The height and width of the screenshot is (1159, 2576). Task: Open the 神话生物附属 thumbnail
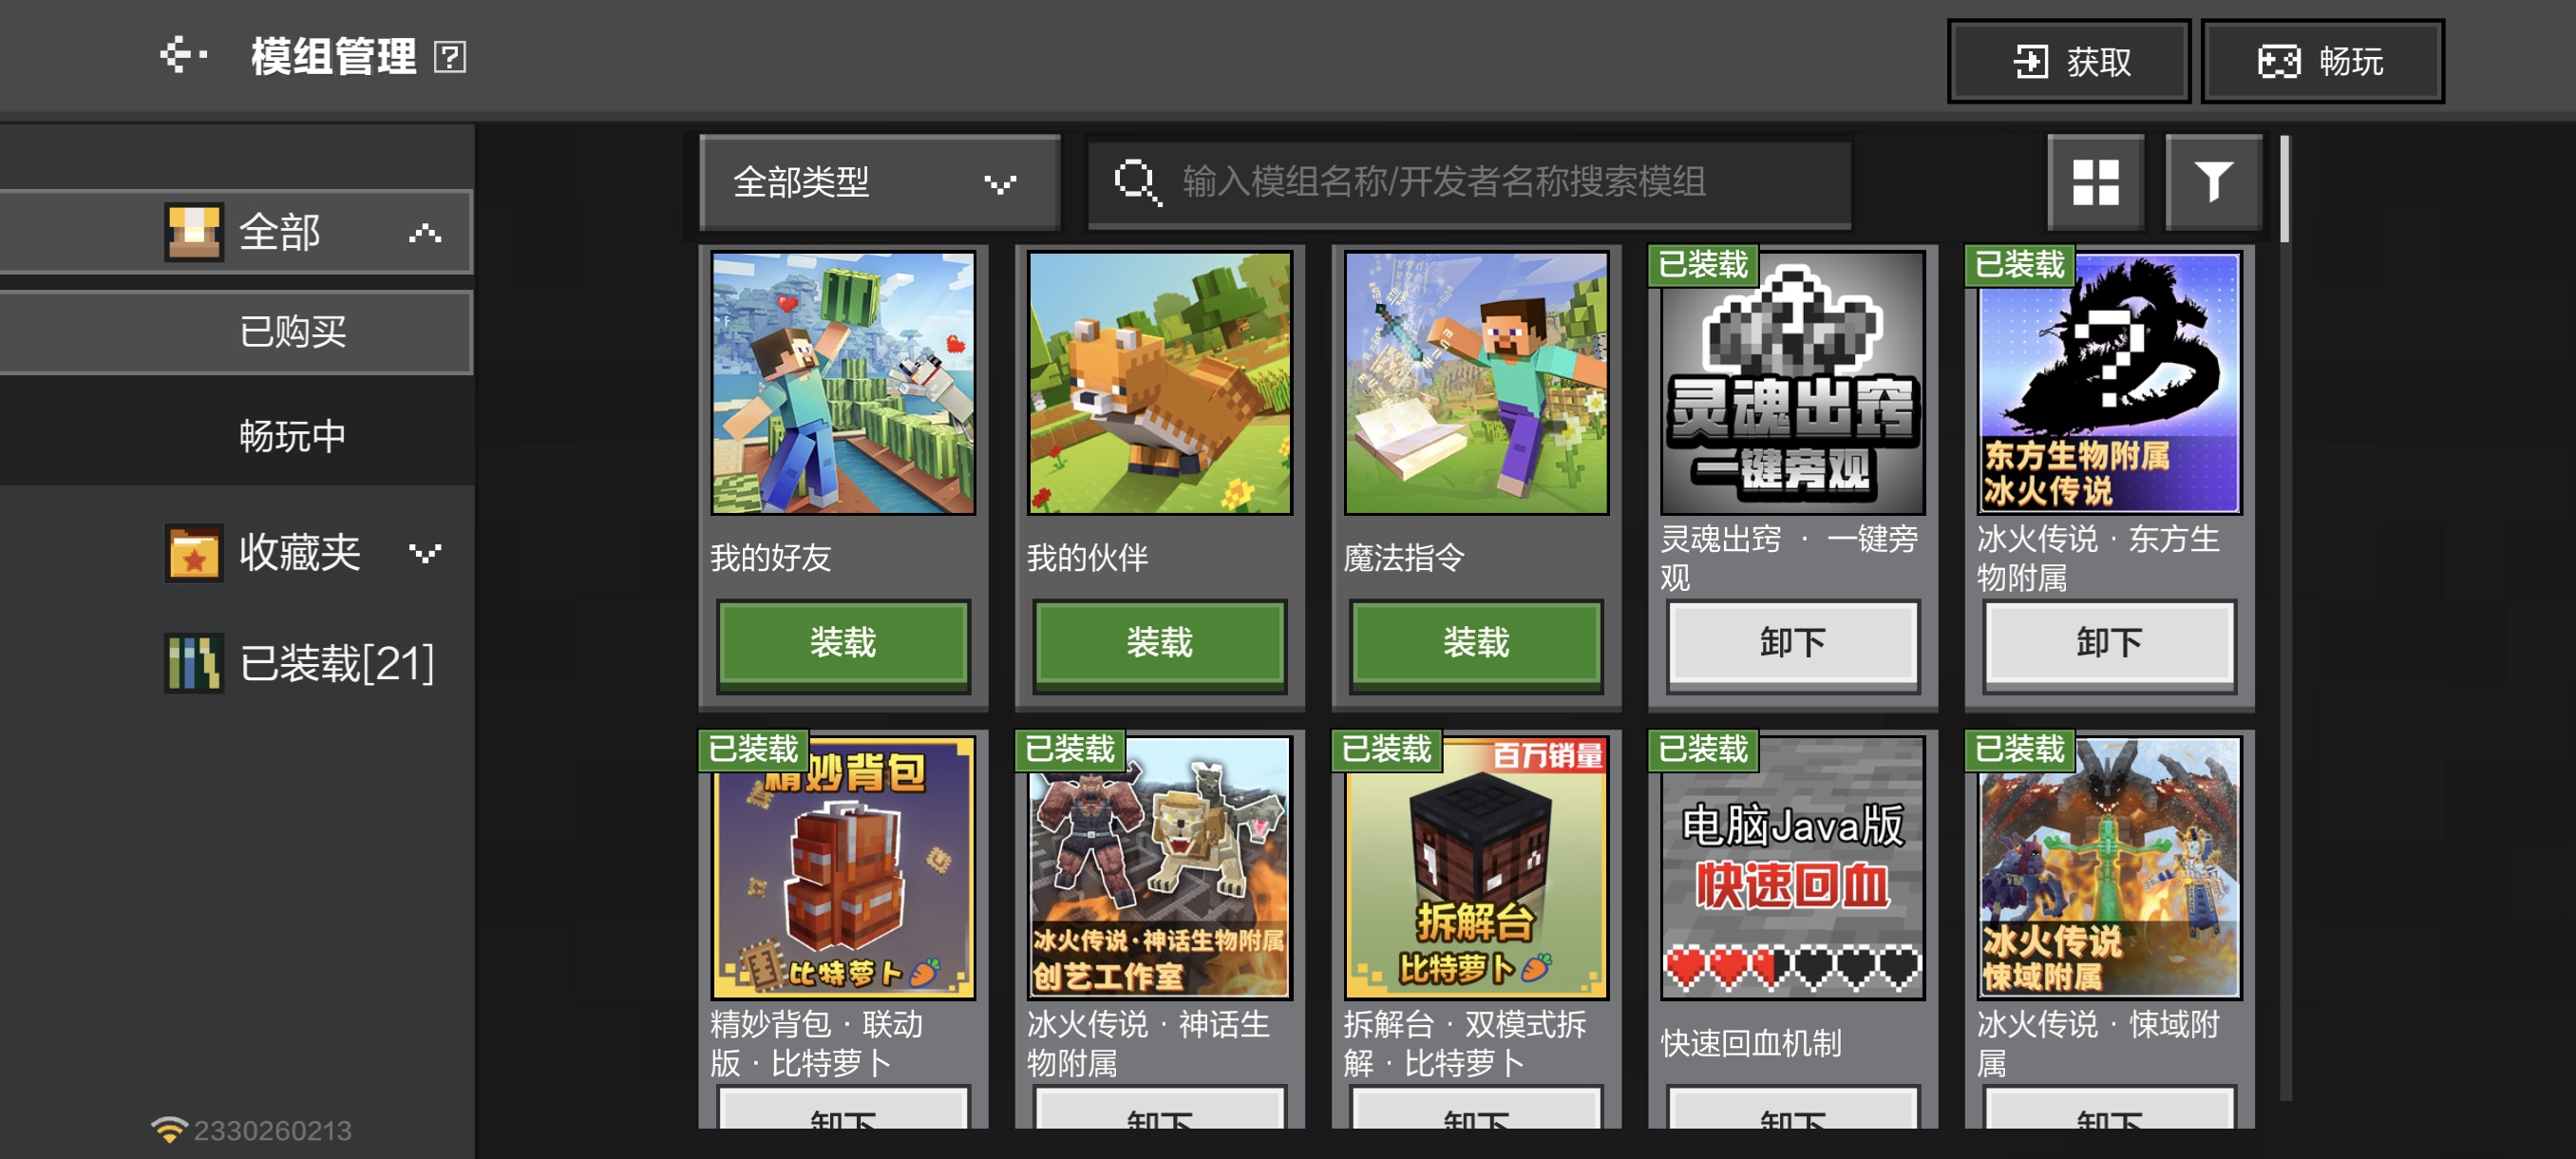[1160, 868]
